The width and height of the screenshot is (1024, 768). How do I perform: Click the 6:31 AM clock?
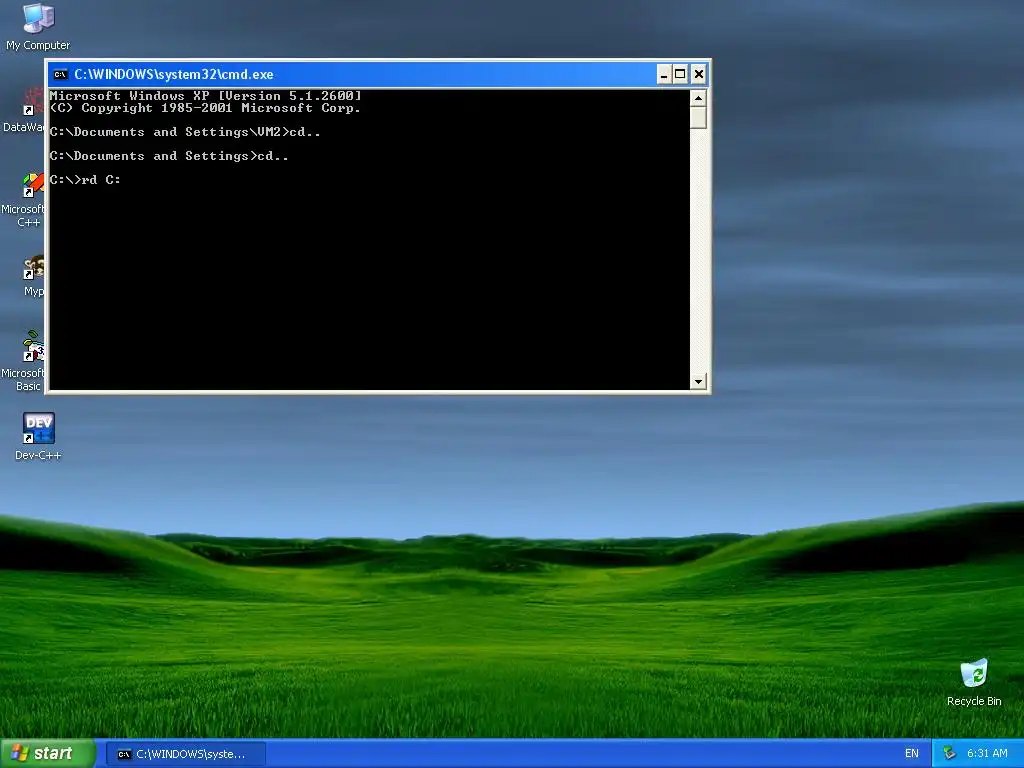coord(987,753)
